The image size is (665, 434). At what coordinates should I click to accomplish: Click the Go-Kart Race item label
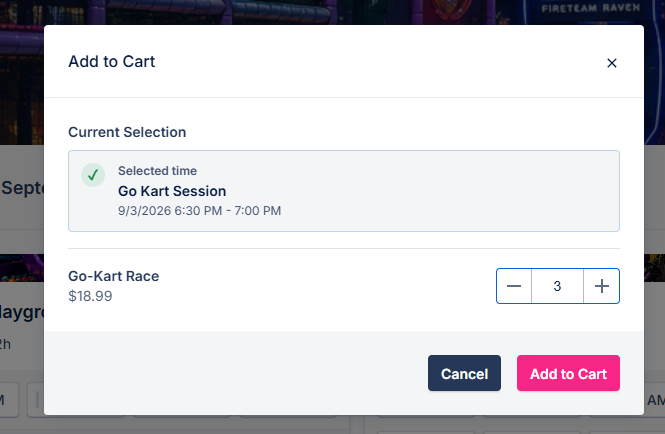click(114, 276)
